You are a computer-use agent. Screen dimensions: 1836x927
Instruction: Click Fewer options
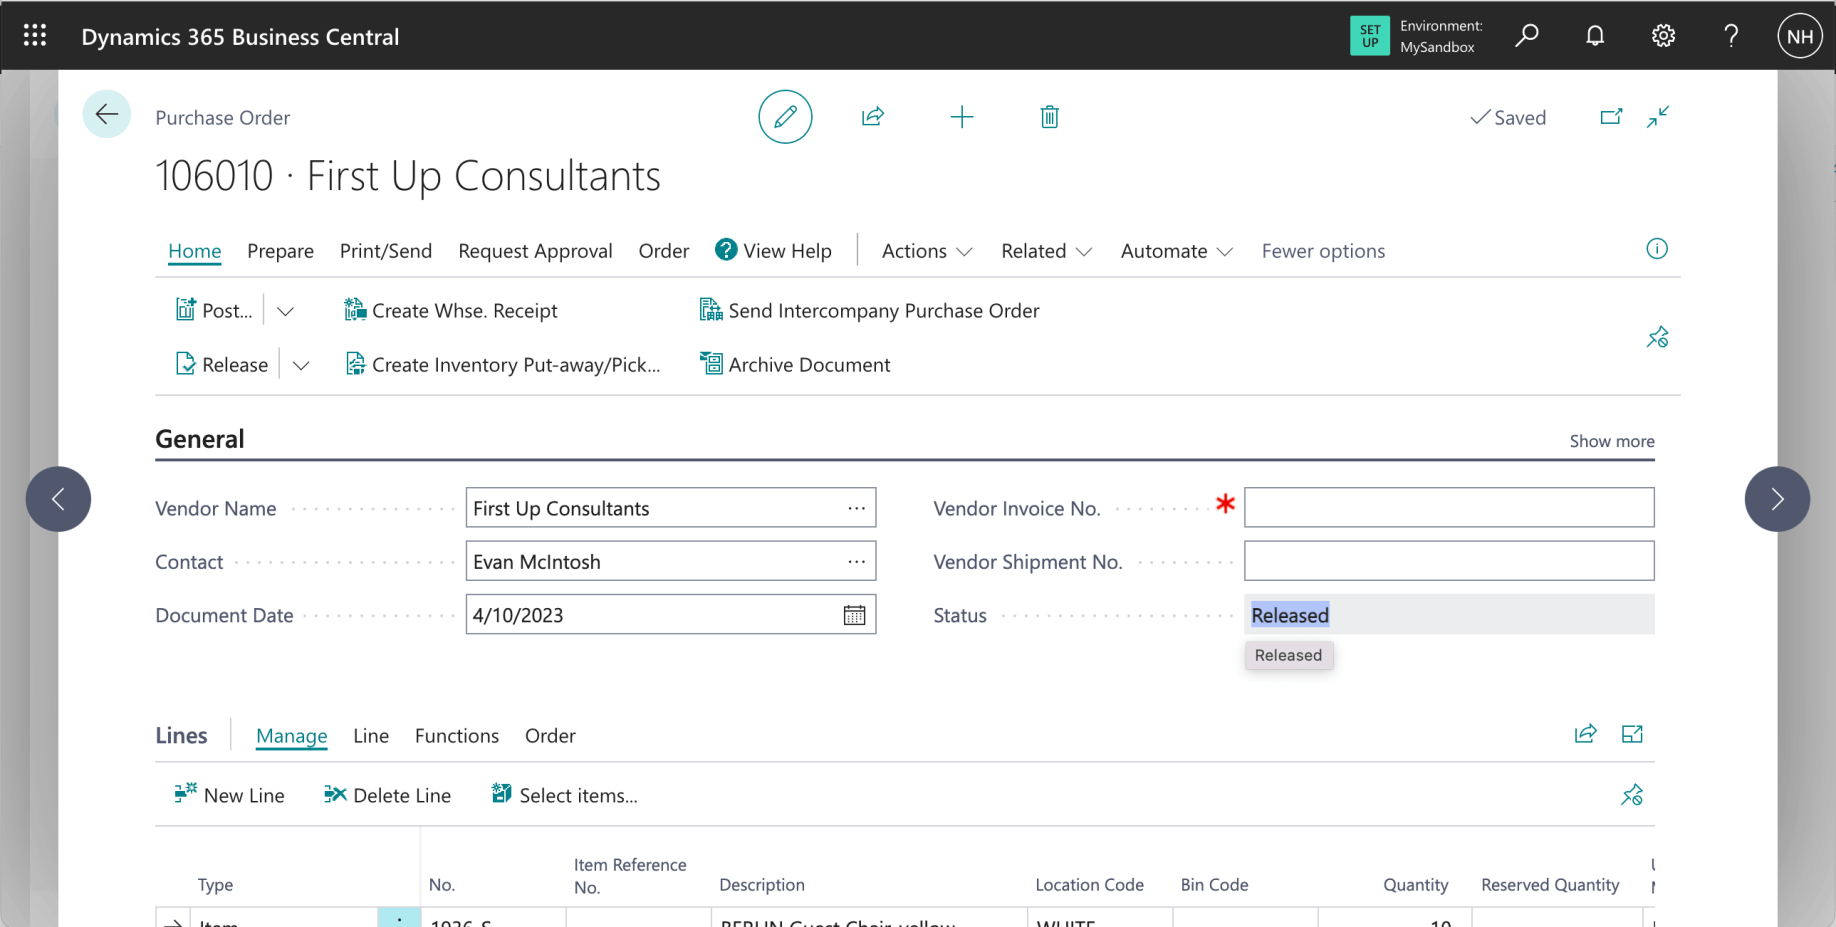[1323, 251]
